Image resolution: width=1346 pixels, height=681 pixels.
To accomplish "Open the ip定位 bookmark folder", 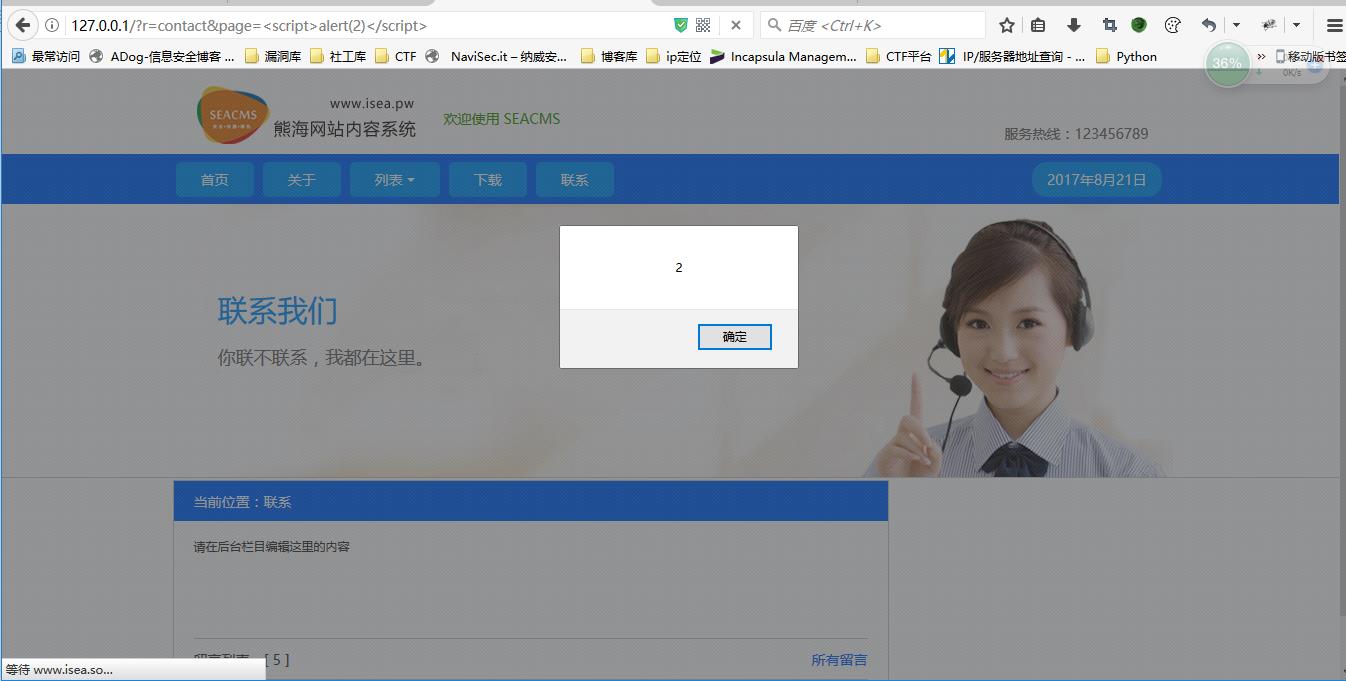I will pos(674,57).
